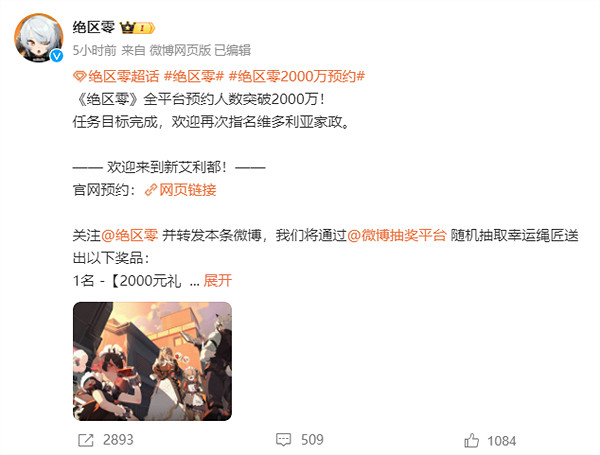Expand the full post text with 展开
The image size is (600, 455).
pyautogui.click(x=218, y=281)
